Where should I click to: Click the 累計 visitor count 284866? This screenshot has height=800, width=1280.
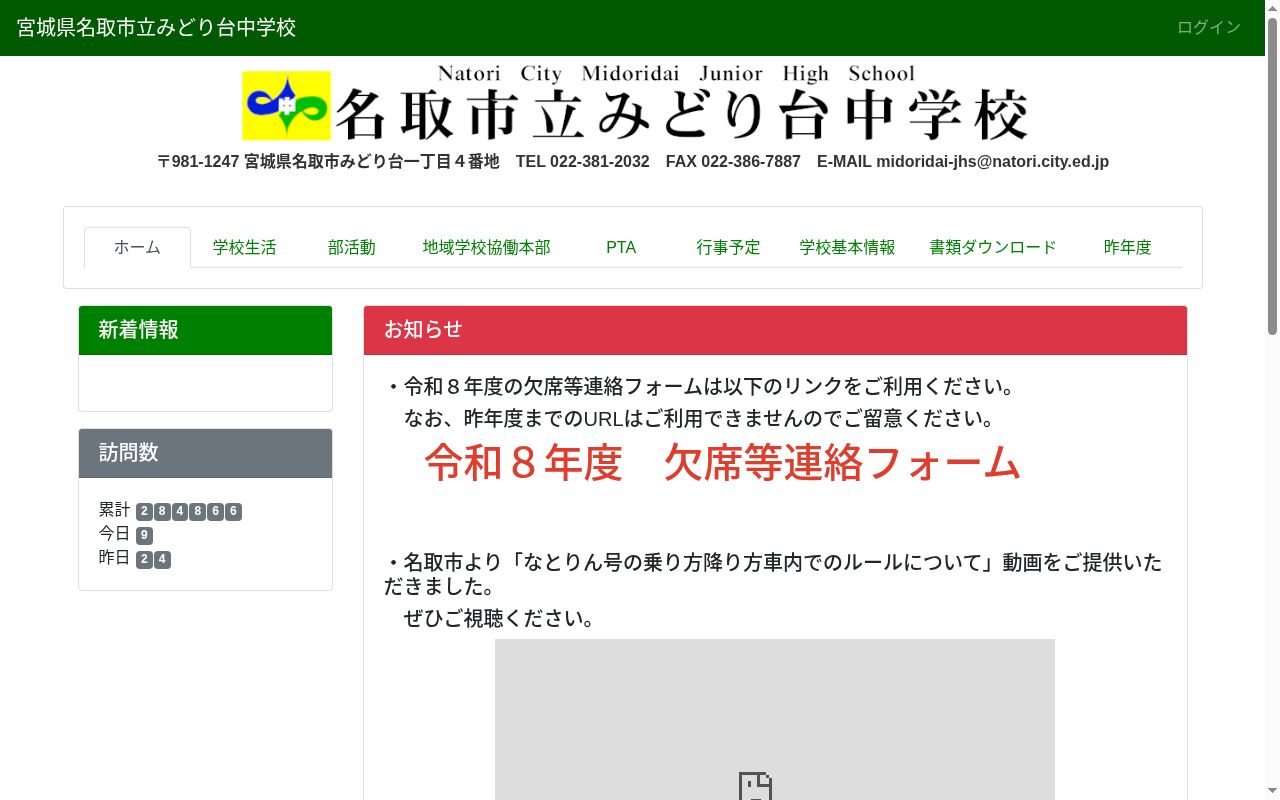point(189,511)
